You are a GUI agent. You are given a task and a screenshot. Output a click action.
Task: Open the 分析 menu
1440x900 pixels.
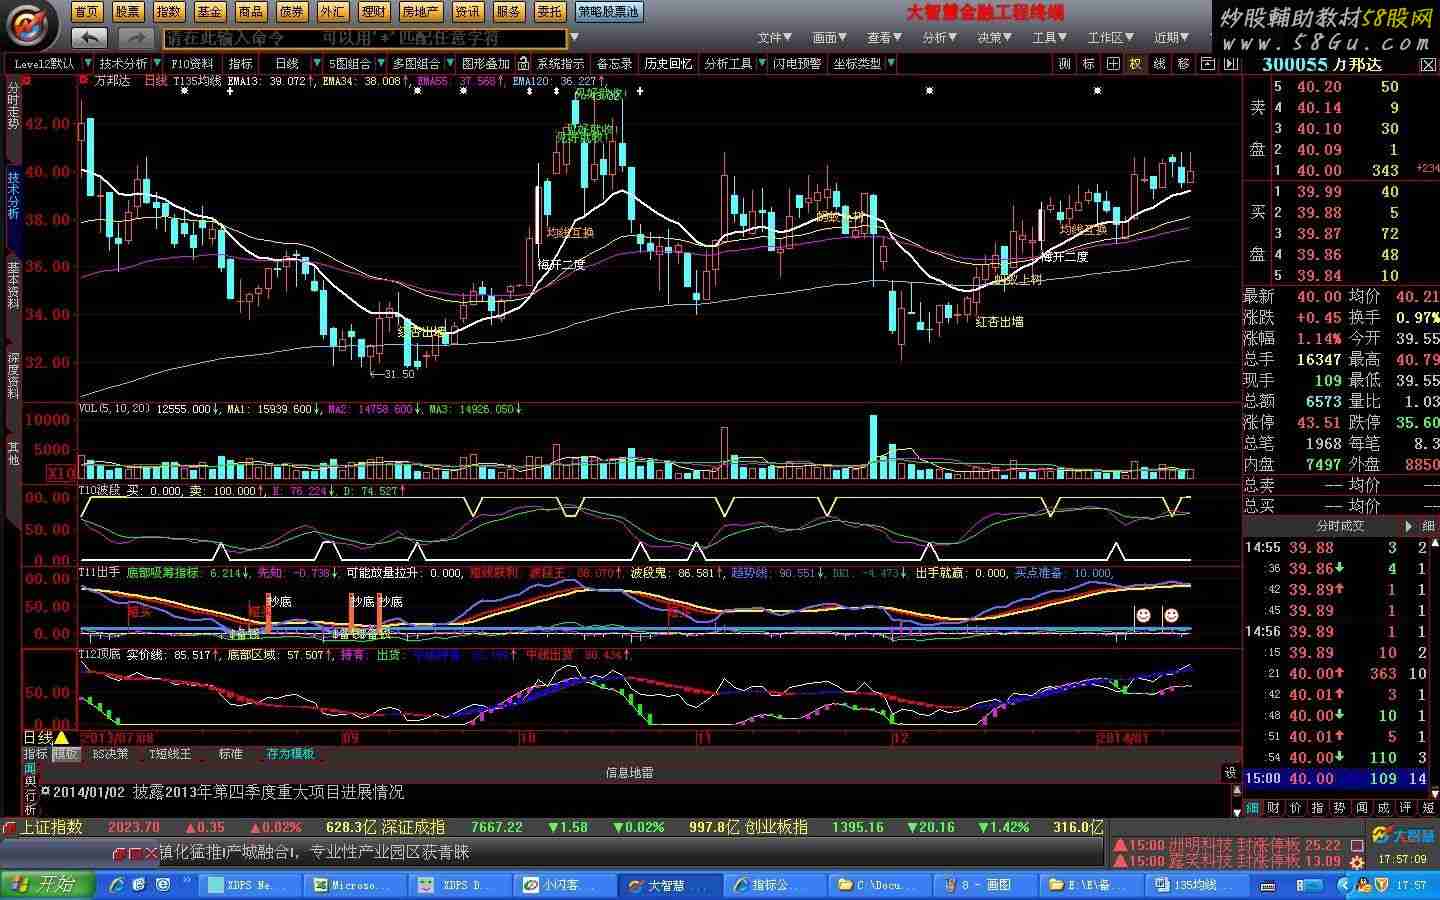(x=940, y=38)
